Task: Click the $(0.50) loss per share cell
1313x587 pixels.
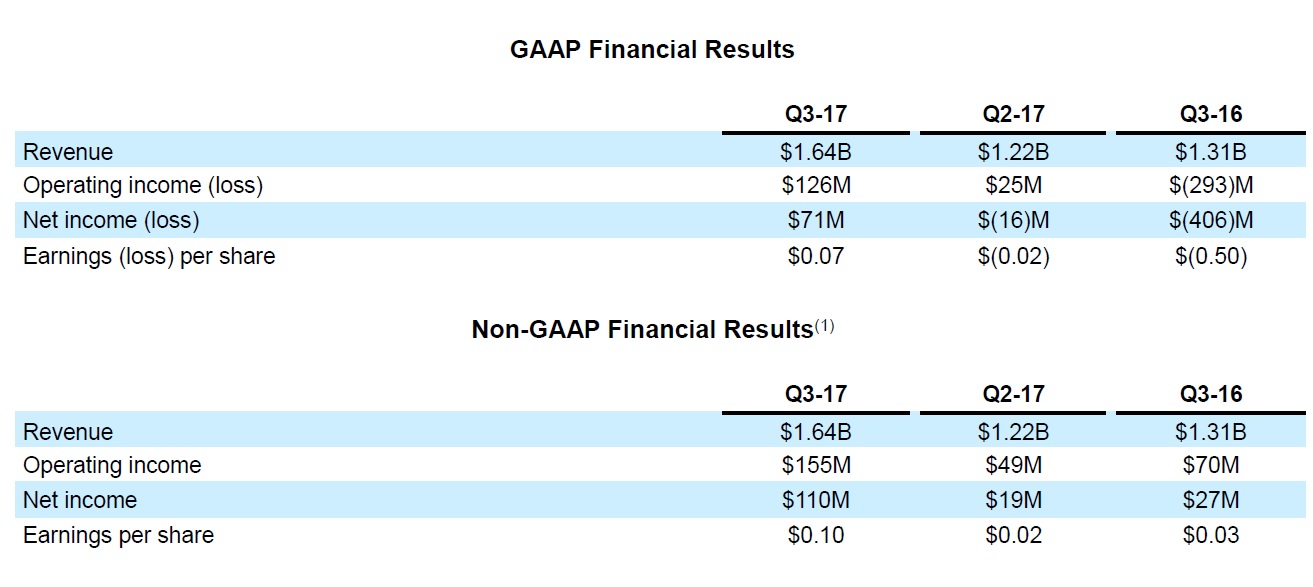Action: (x=1210, y=256)
